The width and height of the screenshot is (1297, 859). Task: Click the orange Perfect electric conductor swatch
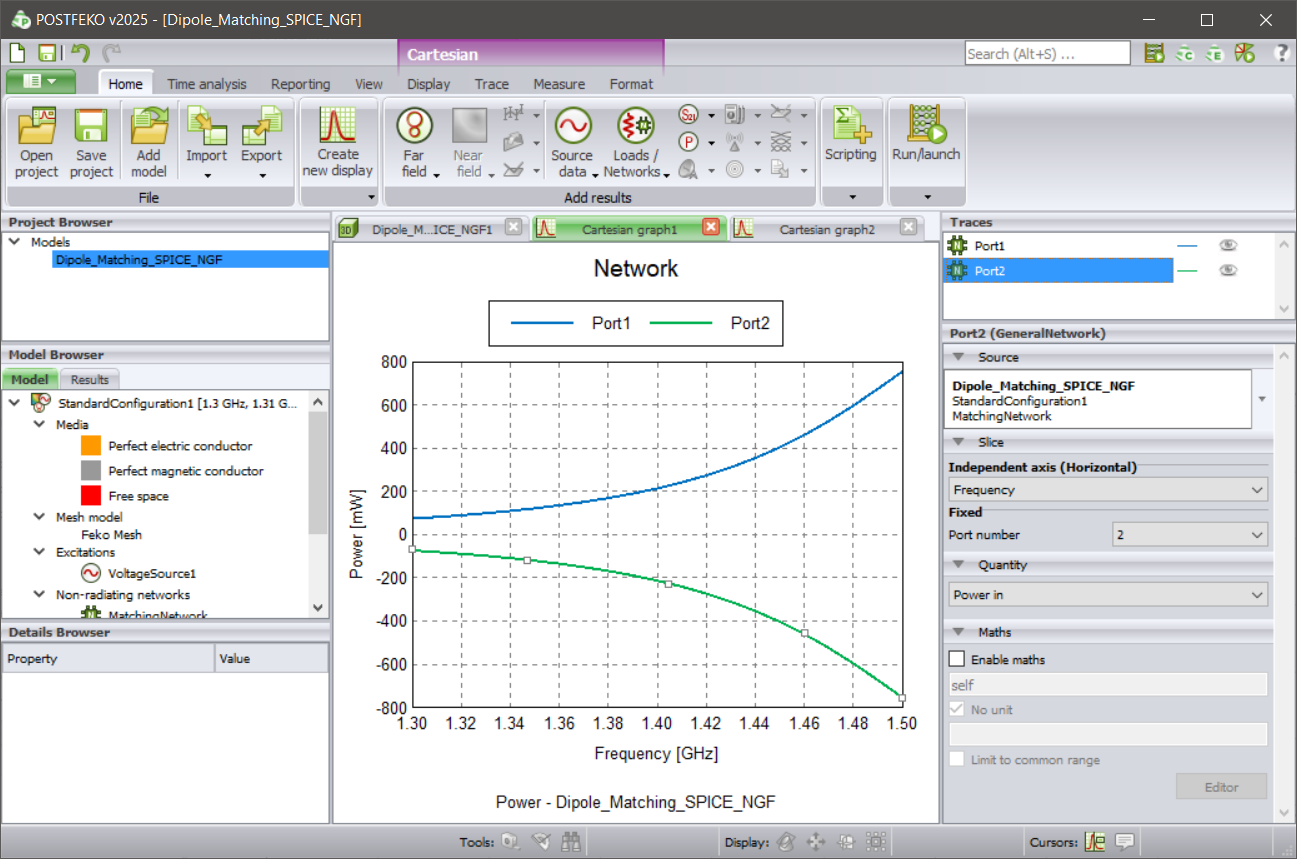tap(92, 446)
